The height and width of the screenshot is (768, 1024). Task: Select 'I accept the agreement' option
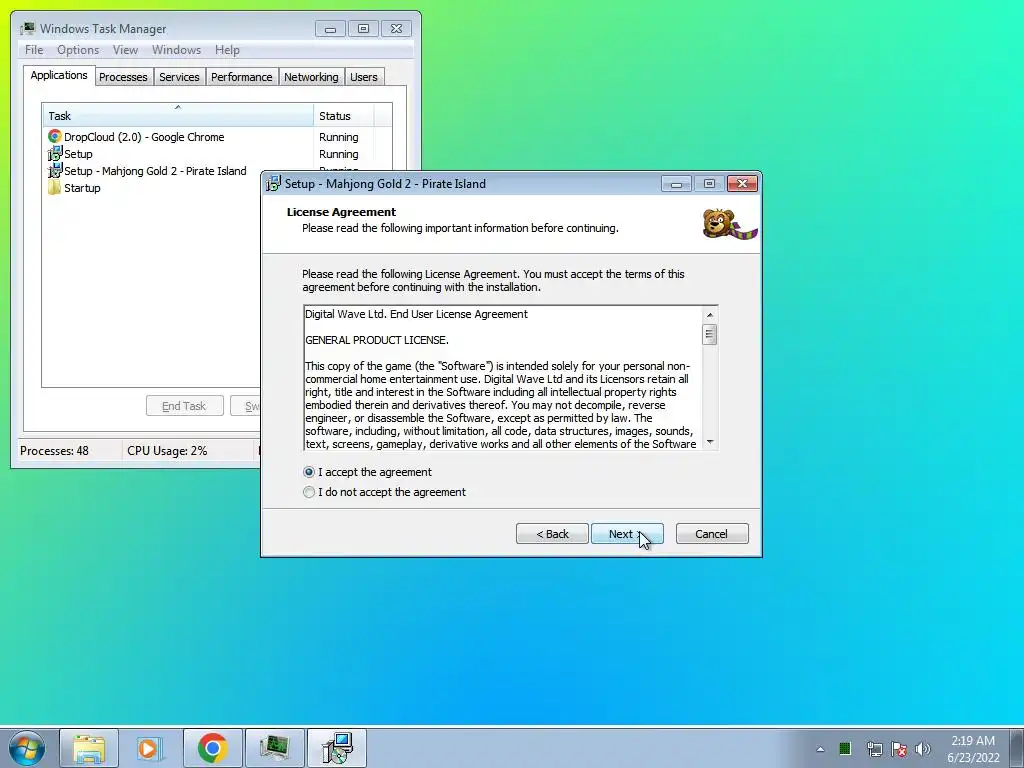tap(367, 472)
